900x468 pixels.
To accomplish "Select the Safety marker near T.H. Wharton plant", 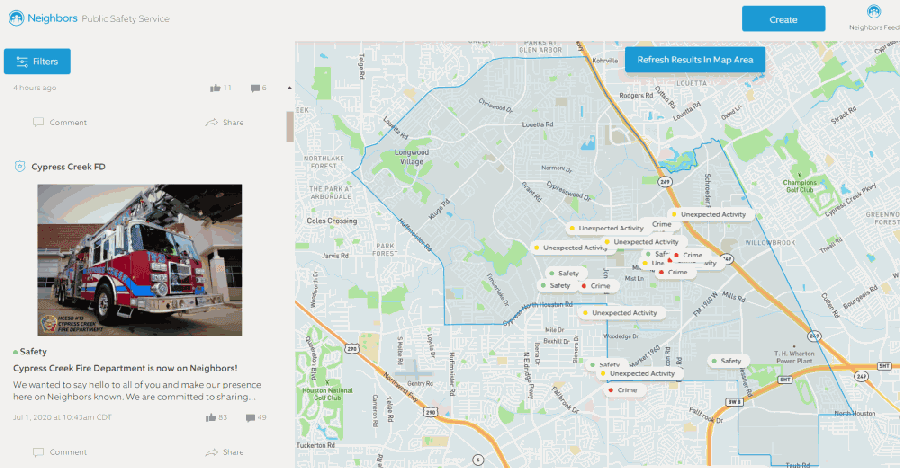I will (x=728, y=361).
